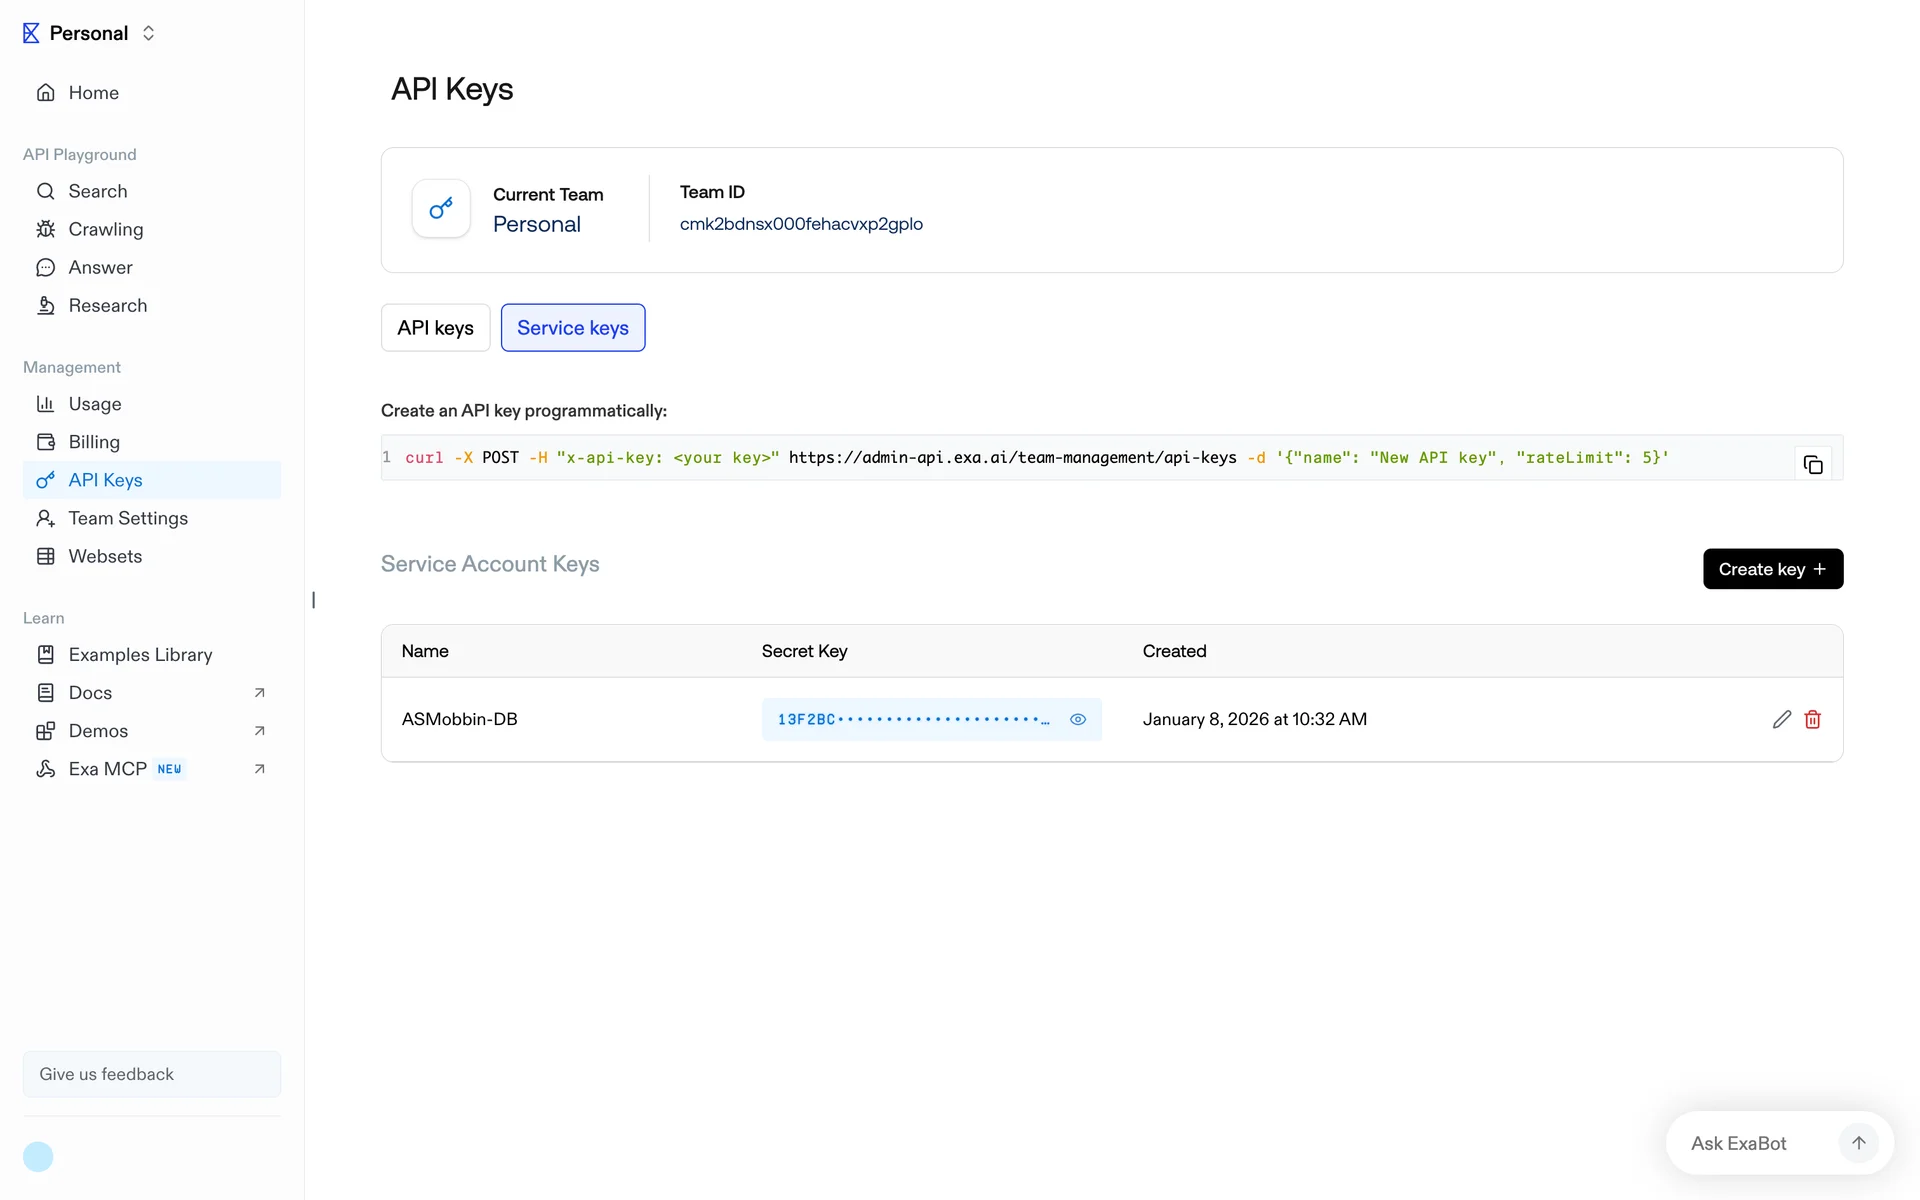The width and height of the screenshot is (1920, 1200).
Task: Click the Give us feedback button
Action: 152,1073
